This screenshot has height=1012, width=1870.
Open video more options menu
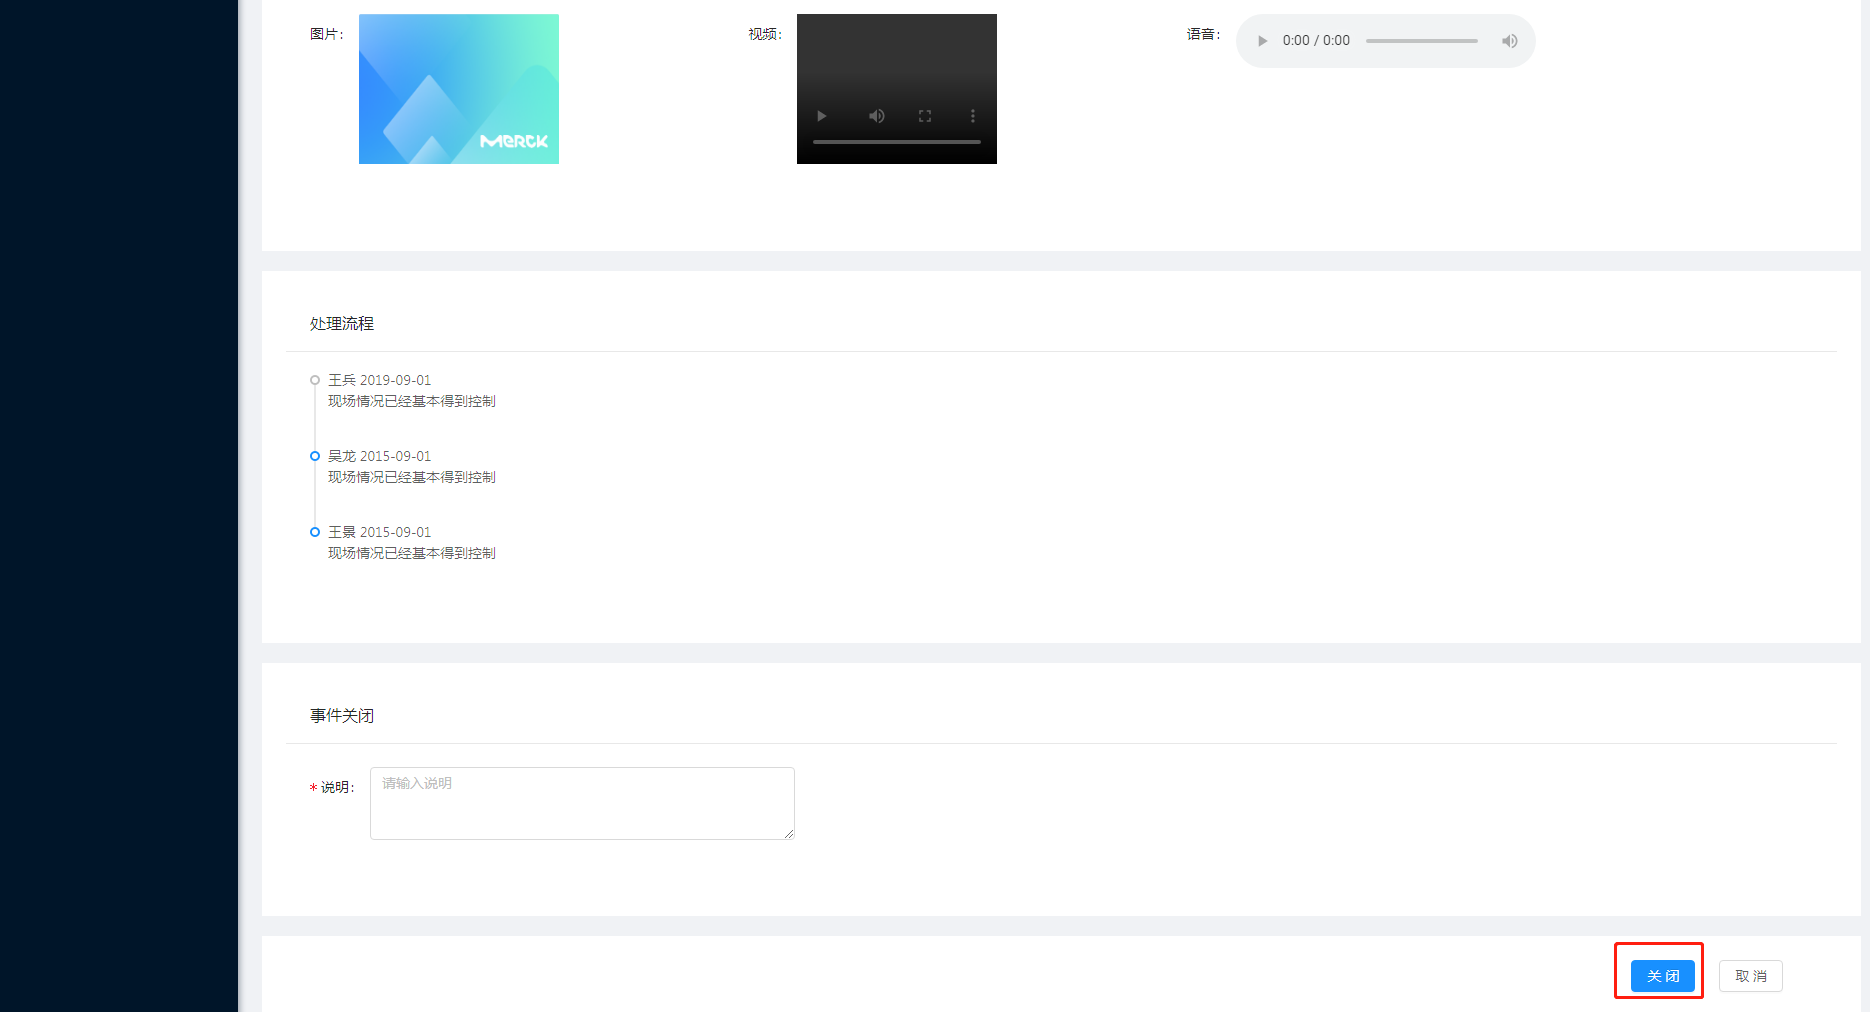coord(973,116)
